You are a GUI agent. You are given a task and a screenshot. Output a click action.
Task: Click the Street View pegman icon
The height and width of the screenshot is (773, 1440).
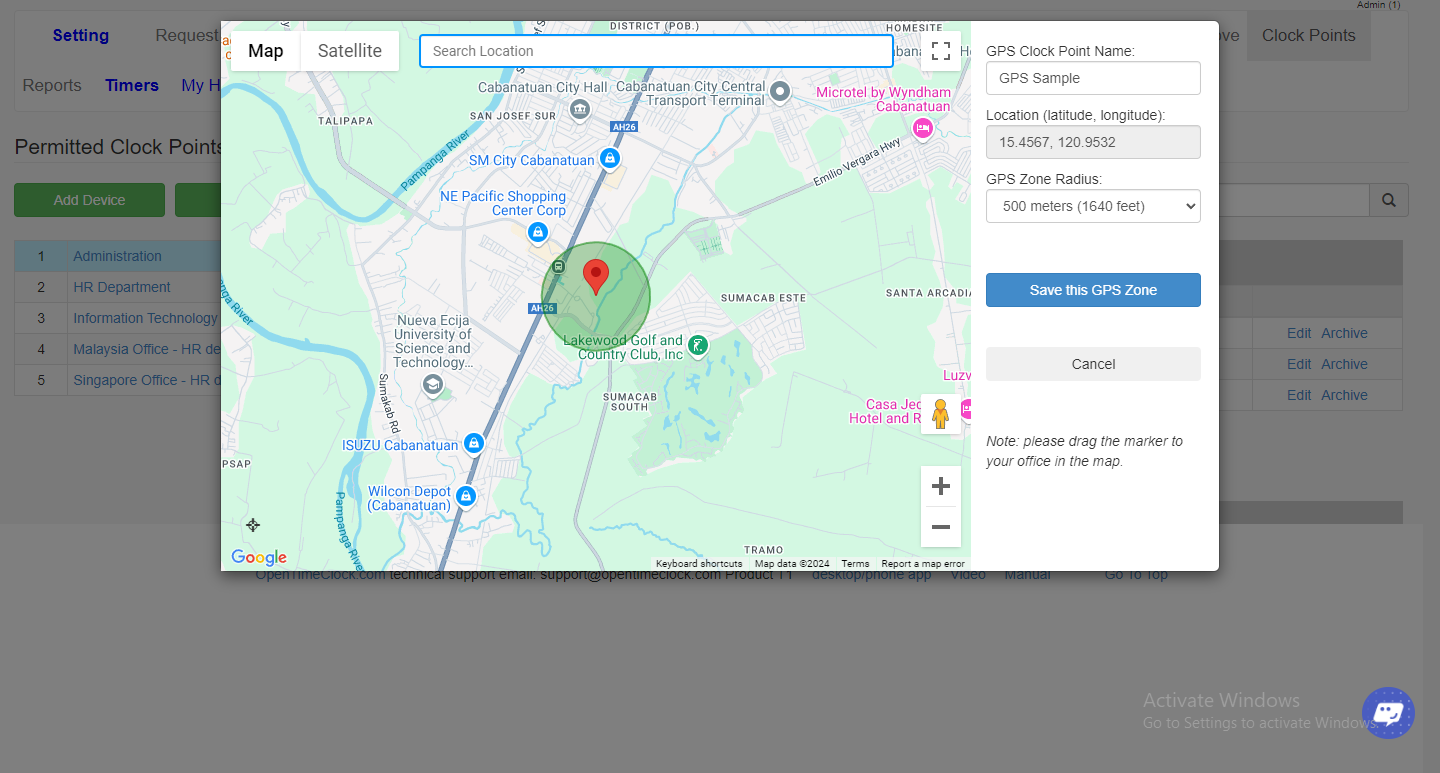pyautogui.click(x=940, y=414)
